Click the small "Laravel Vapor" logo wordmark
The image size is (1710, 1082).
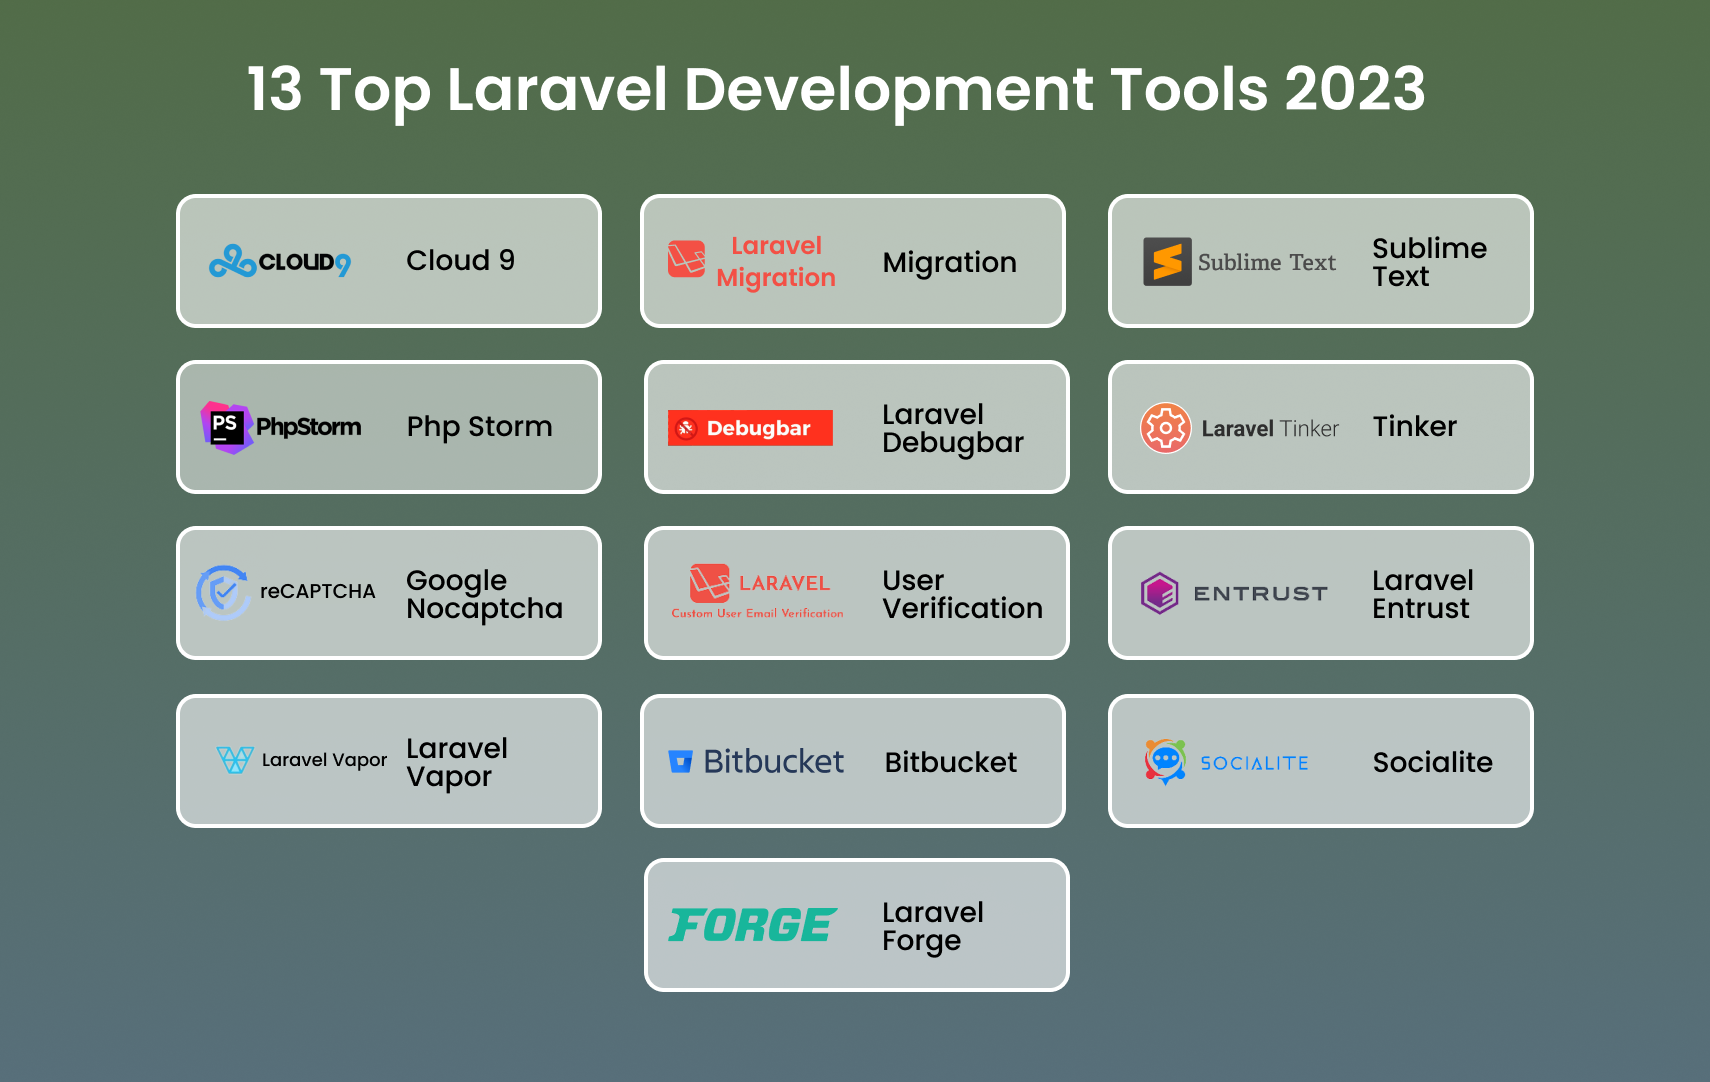pos(324,760)
